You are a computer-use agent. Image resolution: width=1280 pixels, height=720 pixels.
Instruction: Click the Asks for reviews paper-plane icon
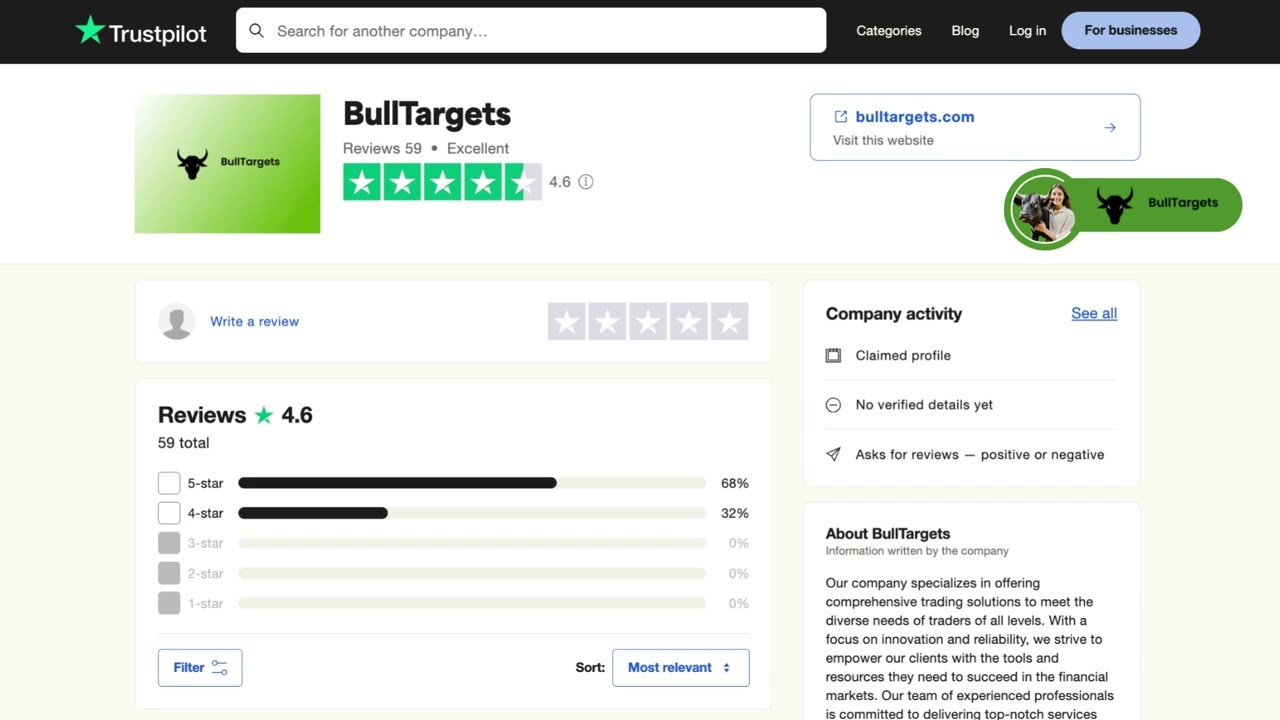[833, 454]
